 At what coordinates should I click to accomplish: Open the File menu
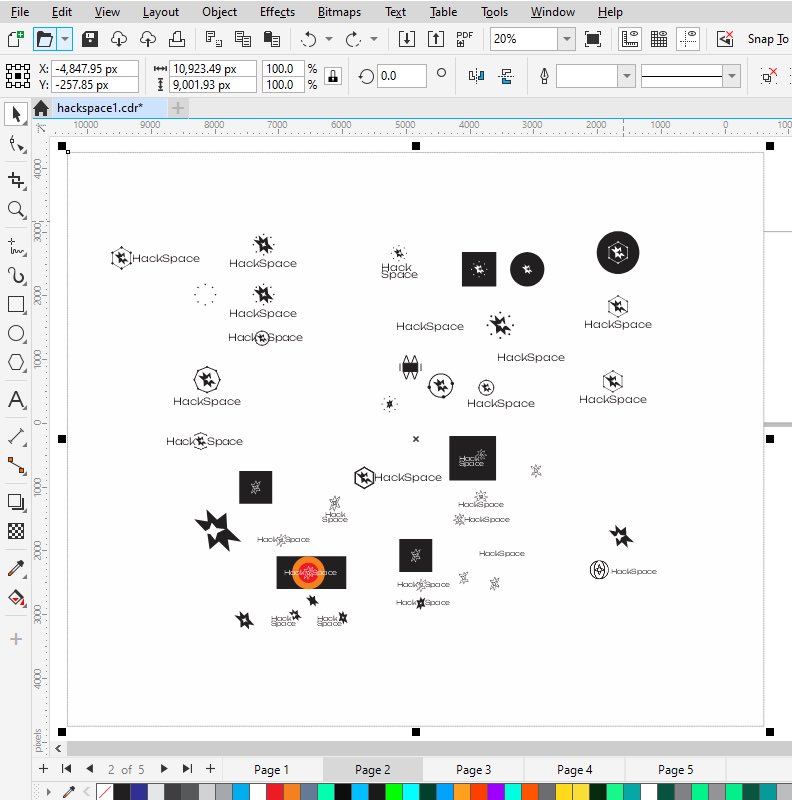click(20, 12)
